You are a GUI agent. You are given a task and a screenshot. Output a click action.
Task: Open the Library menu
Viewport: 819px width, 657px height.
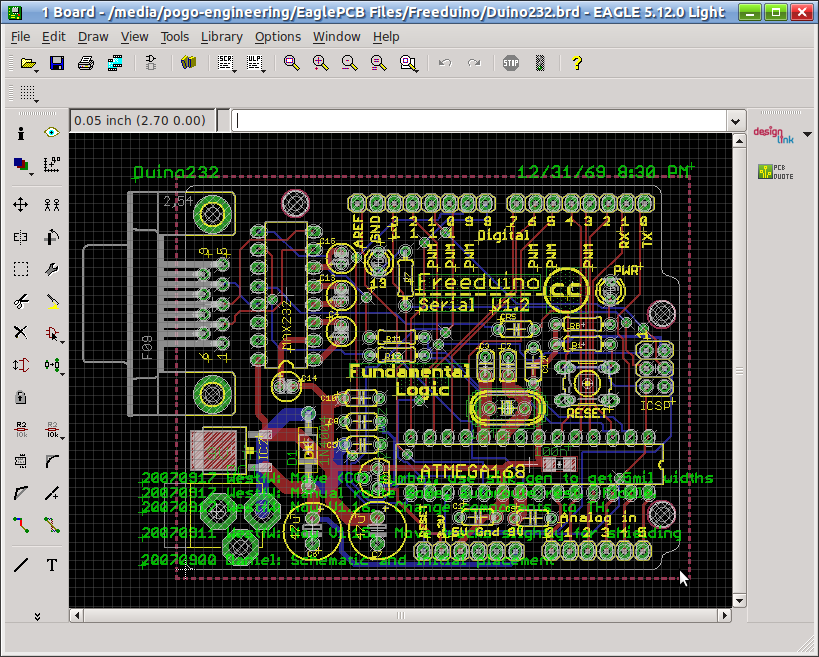click(x=221, y=37)
